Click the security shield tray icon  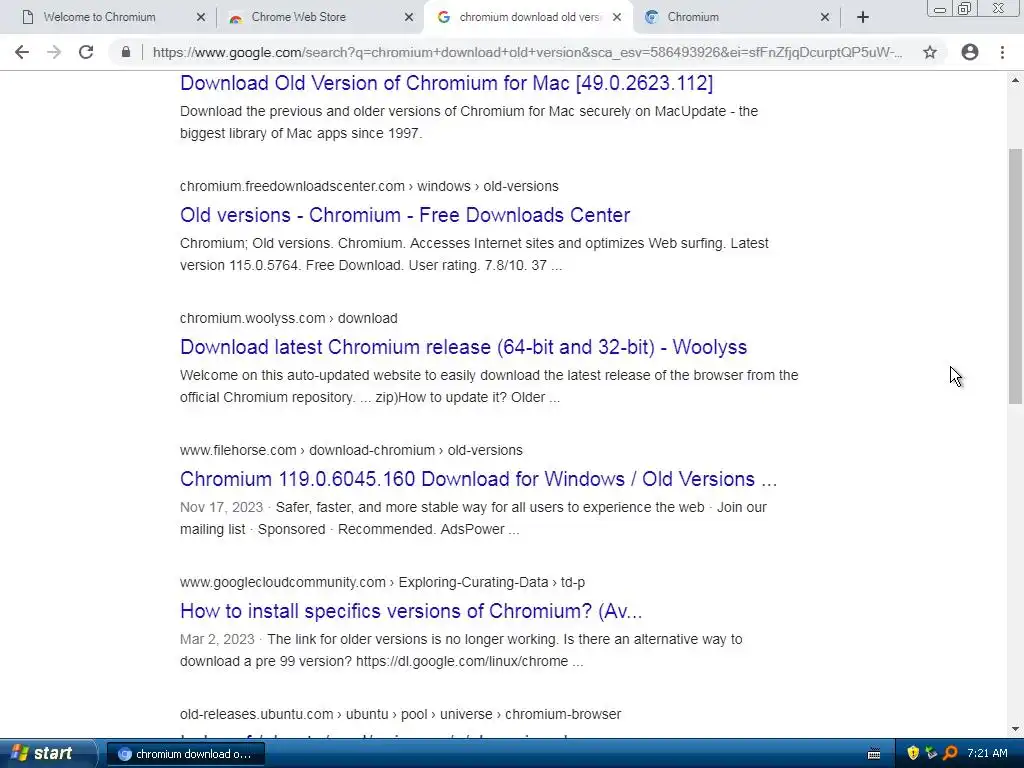coord(913,753)
